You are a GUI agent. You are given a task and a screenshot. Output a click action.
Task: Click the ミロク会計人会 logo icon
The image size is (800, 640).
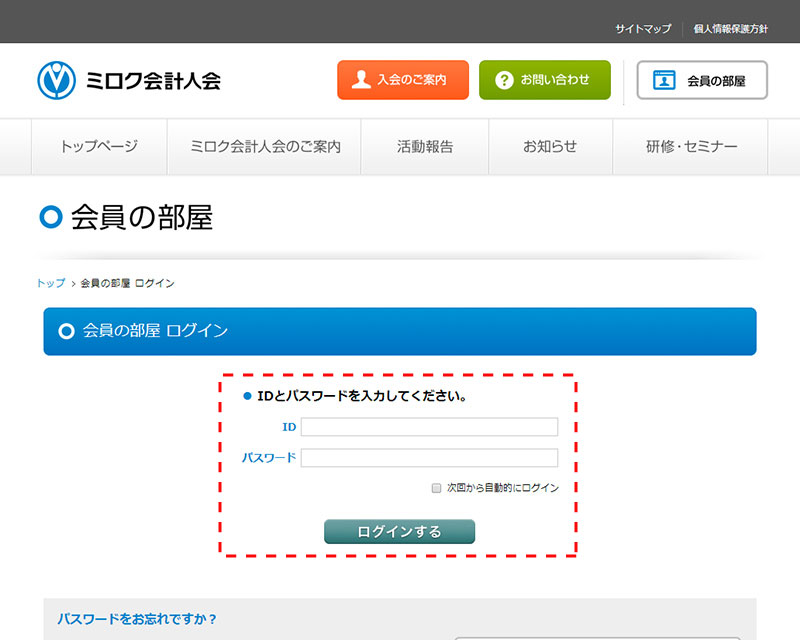[x=57, y=80]
